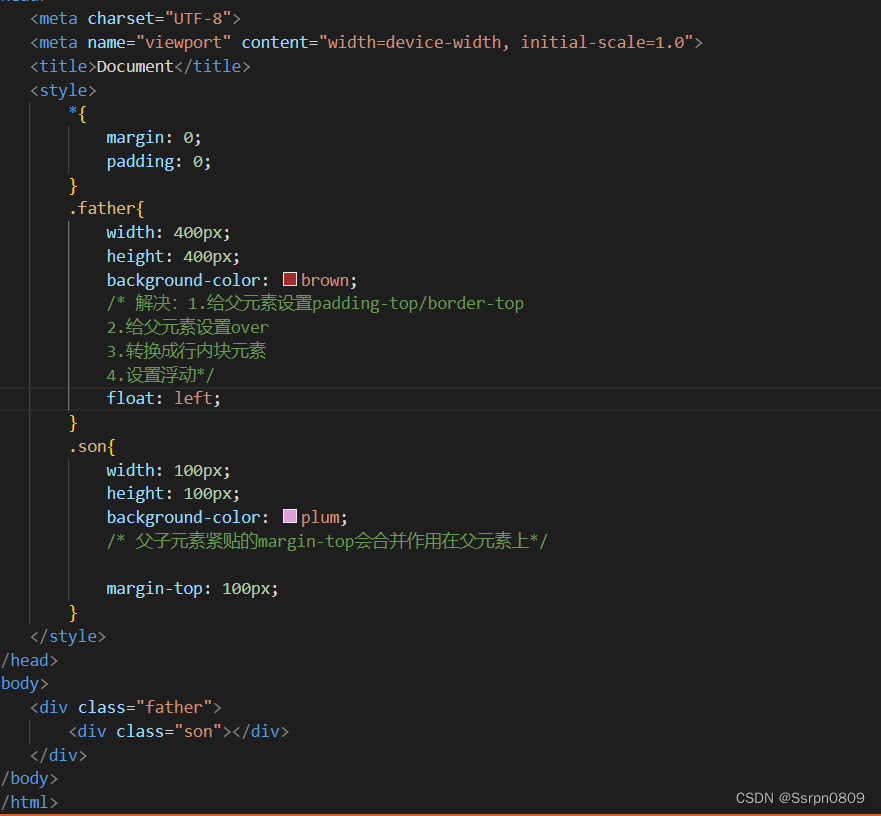Image resolution: width=881 pixels, height=816 pixels.
Task: Click the opening <style> tag
Action: [x=63, y=90]
